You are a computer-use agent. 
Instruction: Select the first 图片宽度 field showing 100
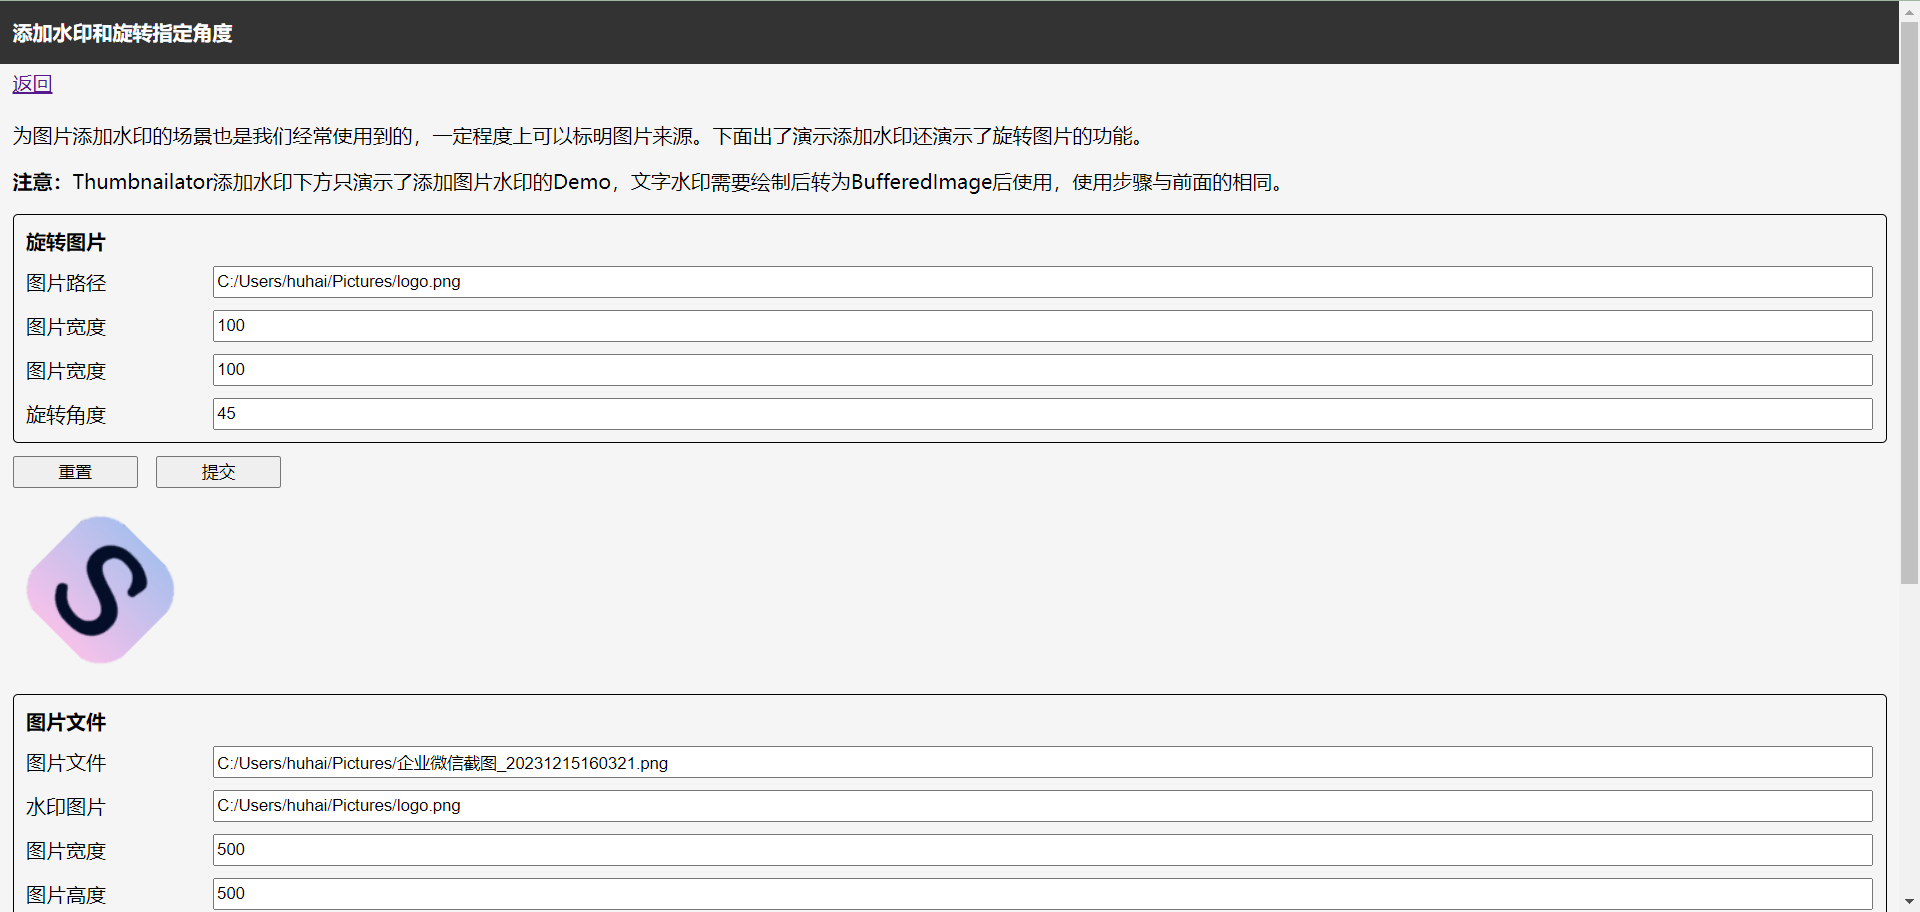[700, 326]
